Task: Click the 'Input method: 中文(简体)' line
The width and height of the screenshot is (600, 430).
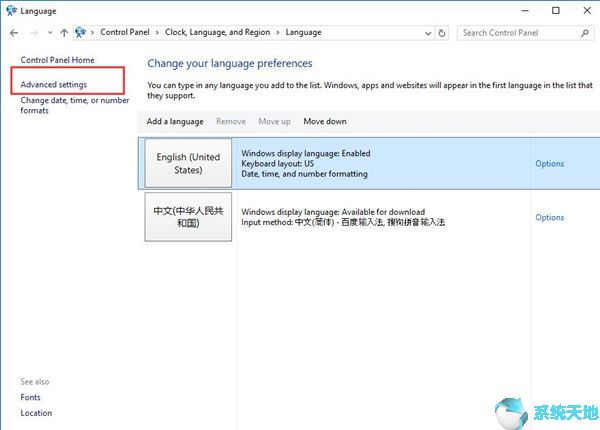Action: point(343,222)
